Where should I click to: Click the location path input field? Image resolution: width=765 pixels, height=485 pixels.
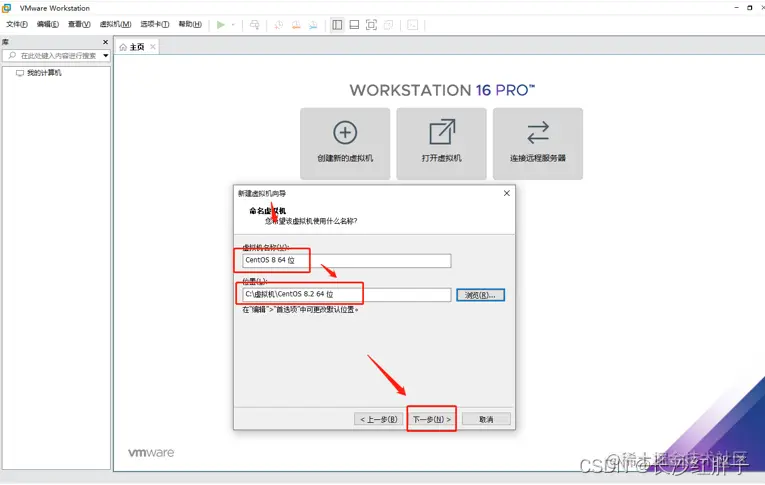pyautogui.click(x=346, y=294)
